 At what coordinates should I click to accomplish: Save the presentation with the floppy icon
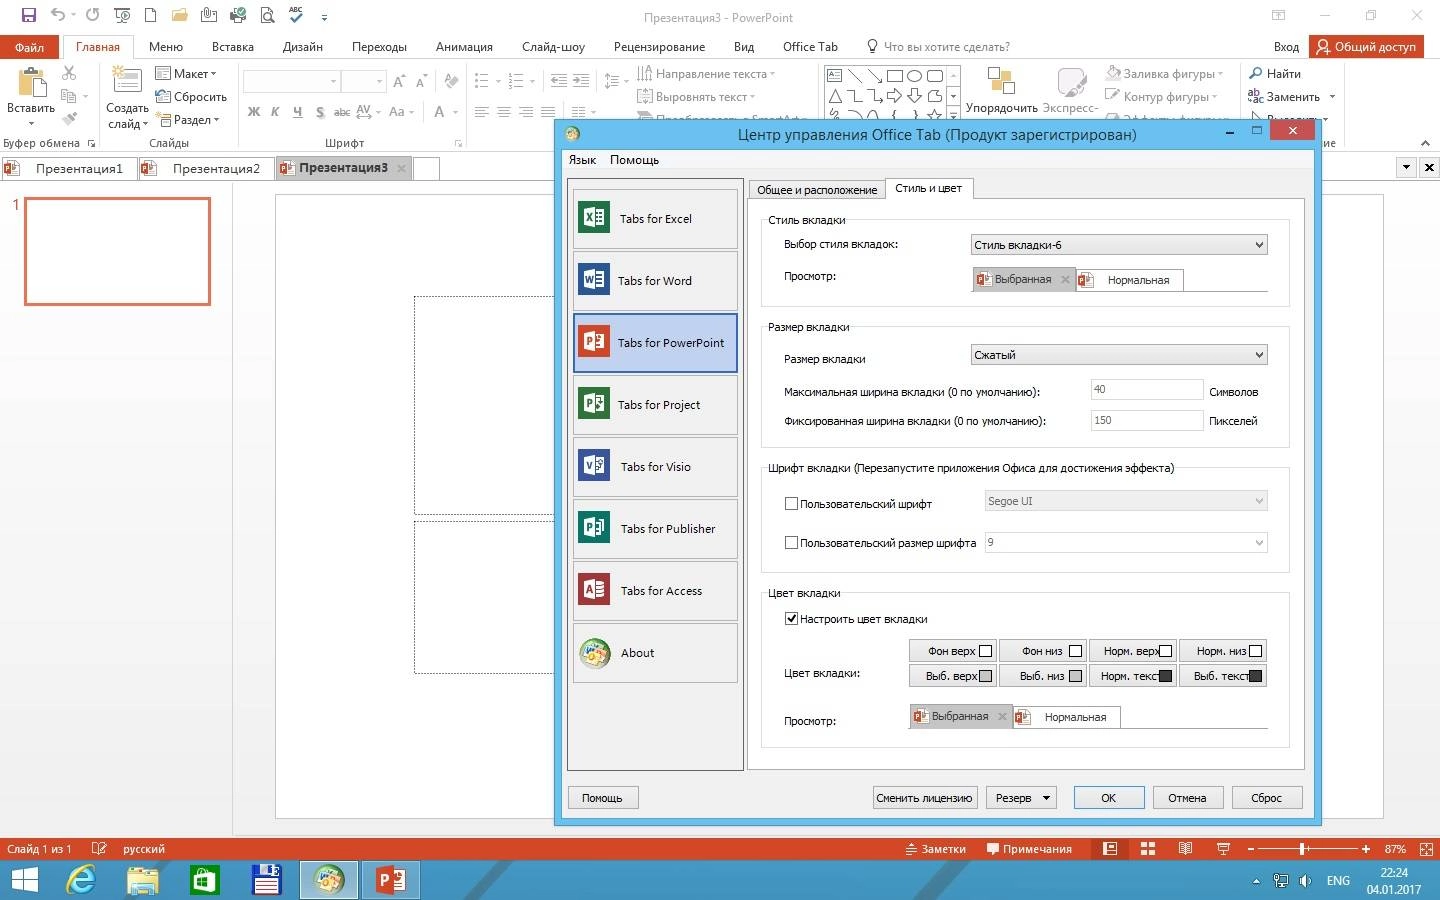coord(28,15)
